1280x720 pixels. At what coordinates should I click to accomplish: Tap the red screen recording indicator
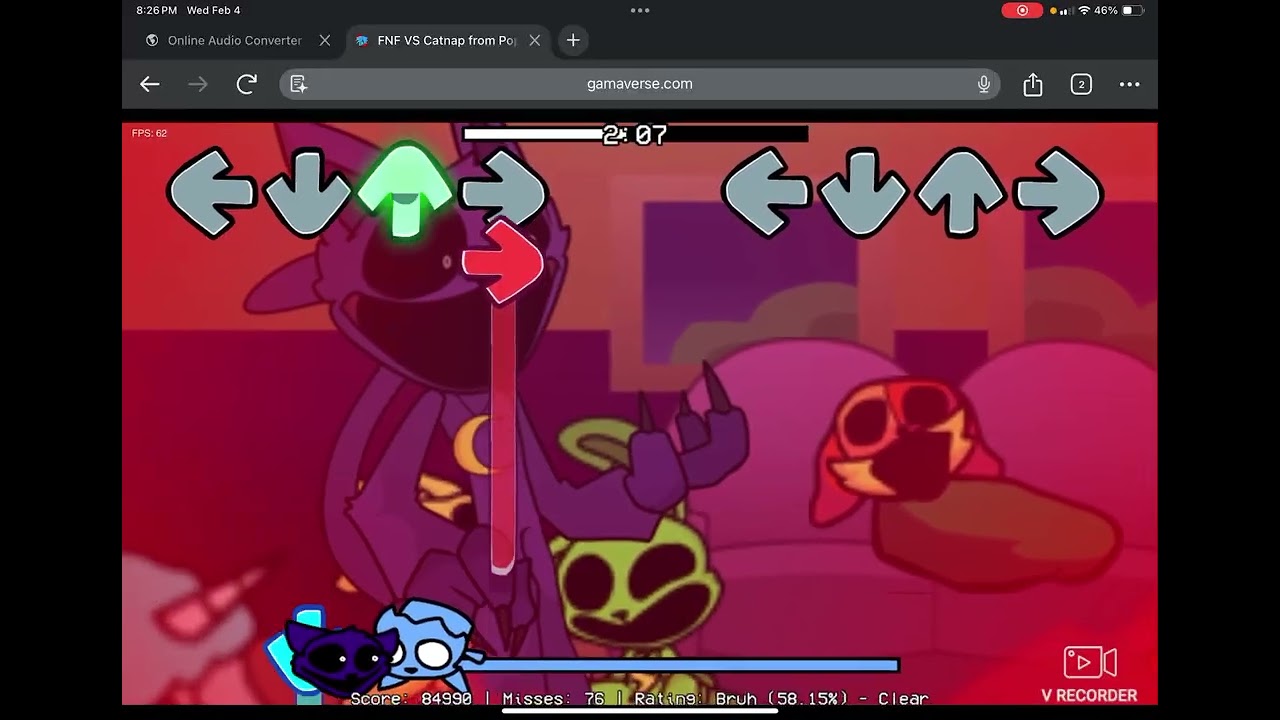1022,10
